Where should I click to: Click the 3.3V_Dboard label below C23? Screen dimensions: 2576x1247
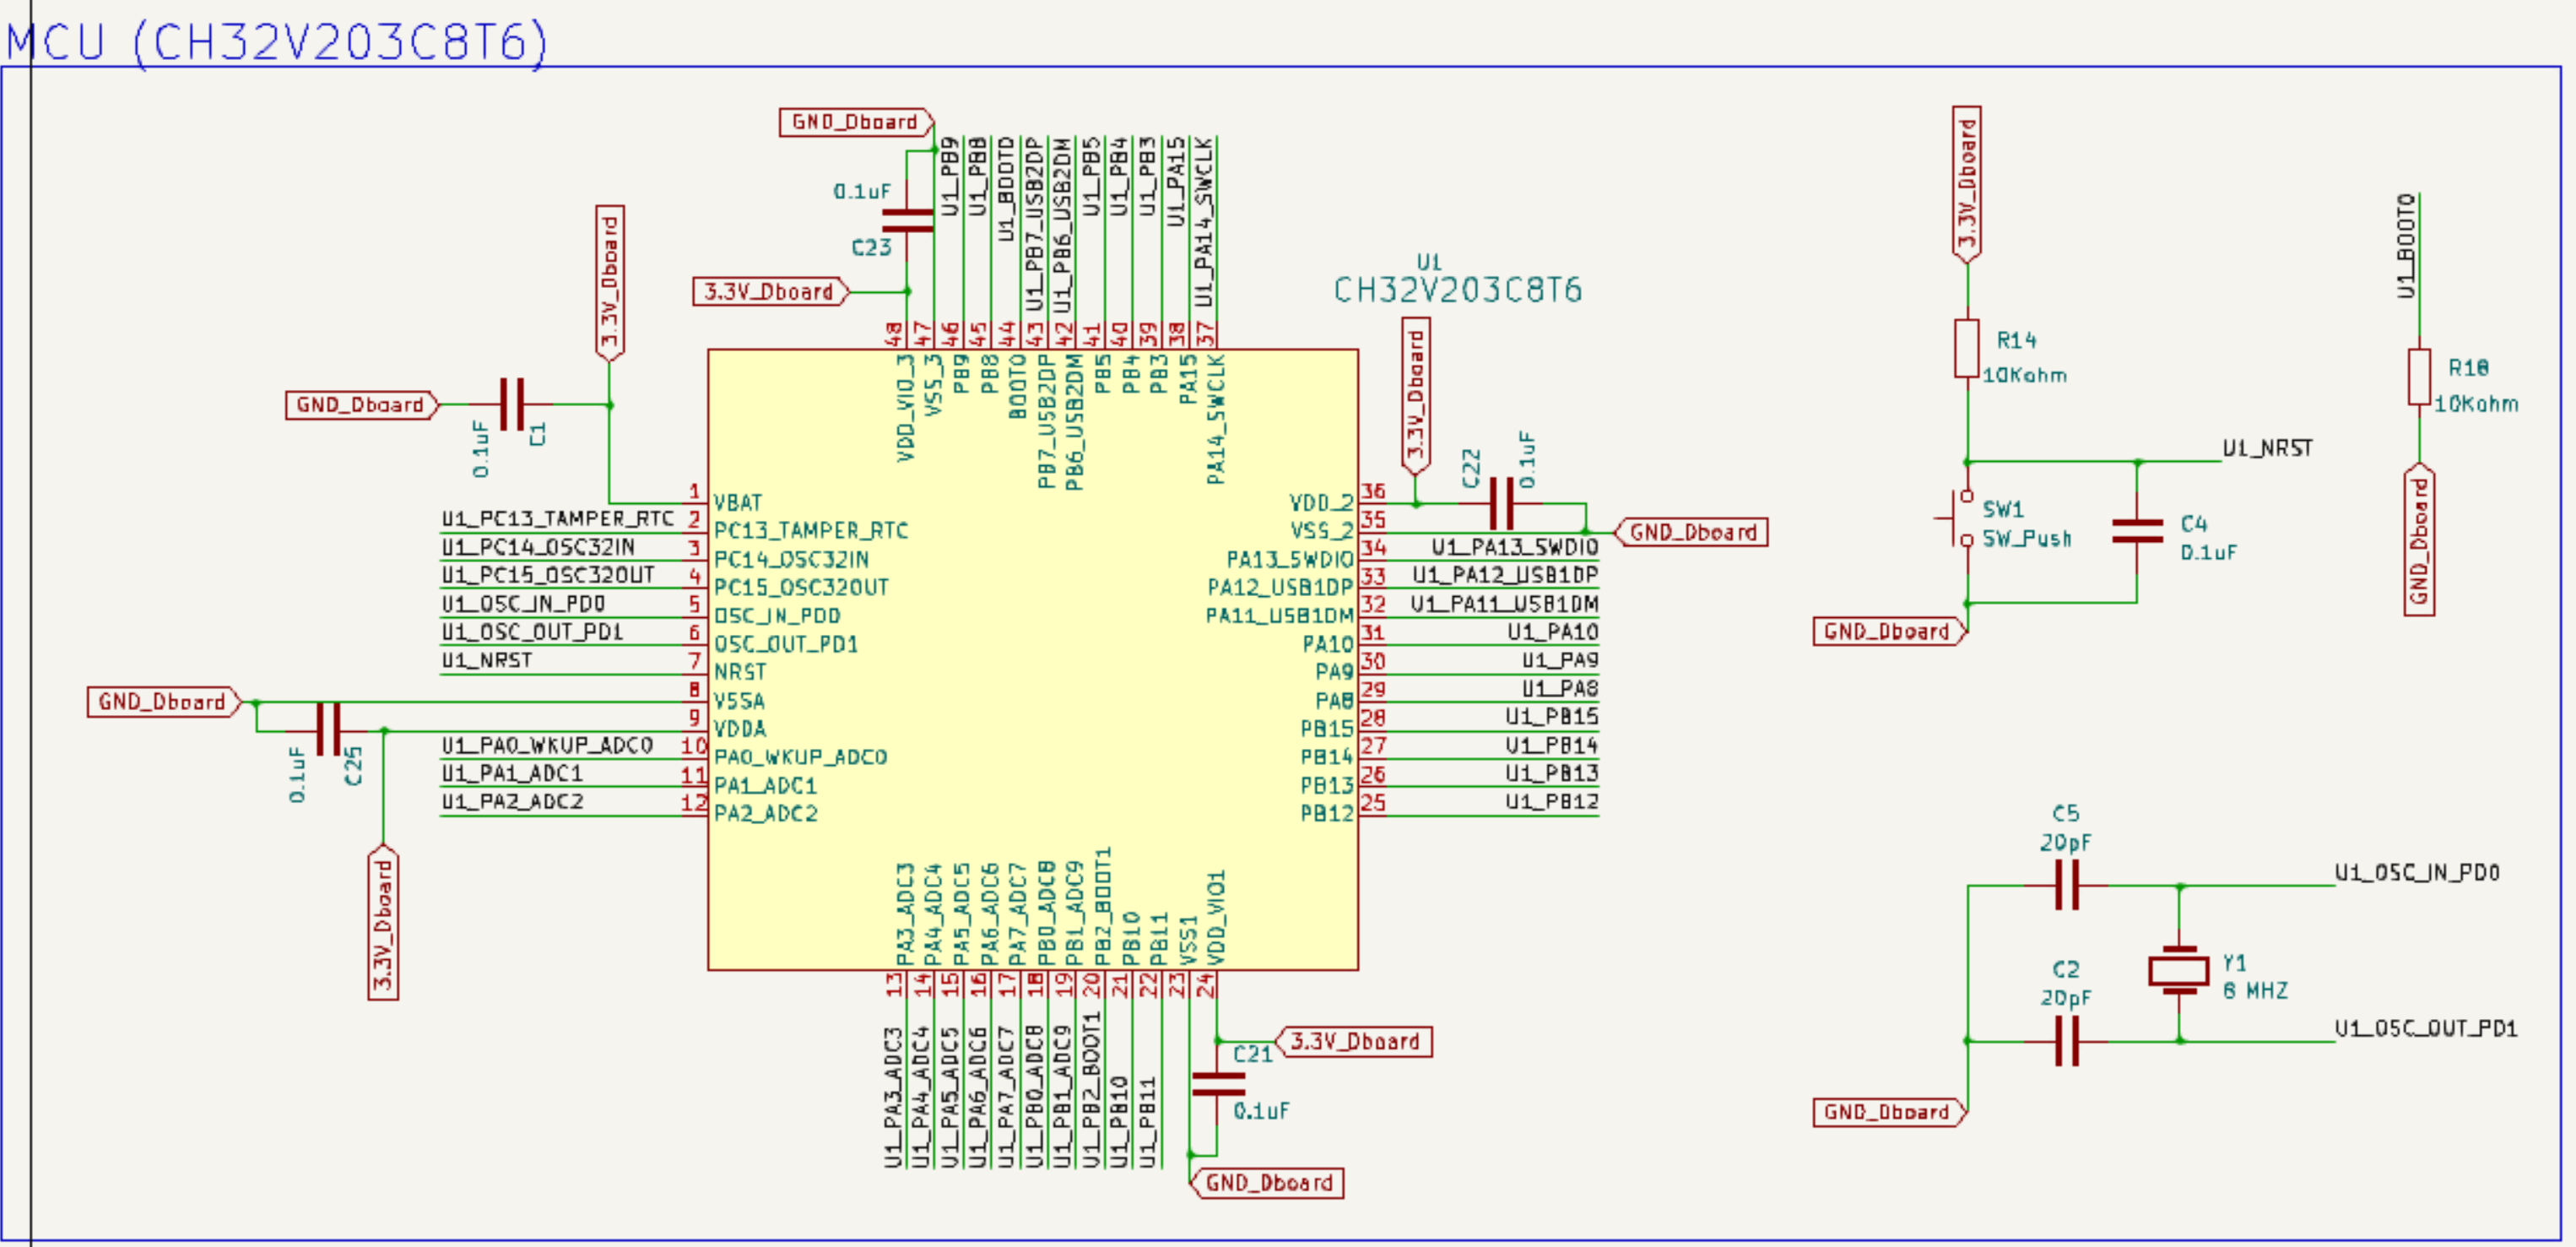[x=771, y=292]
